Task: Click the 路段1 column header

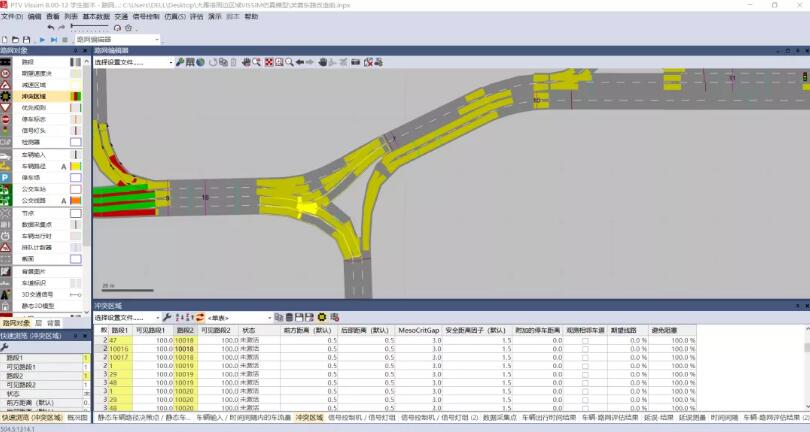Action: click(x=120, y=330)
